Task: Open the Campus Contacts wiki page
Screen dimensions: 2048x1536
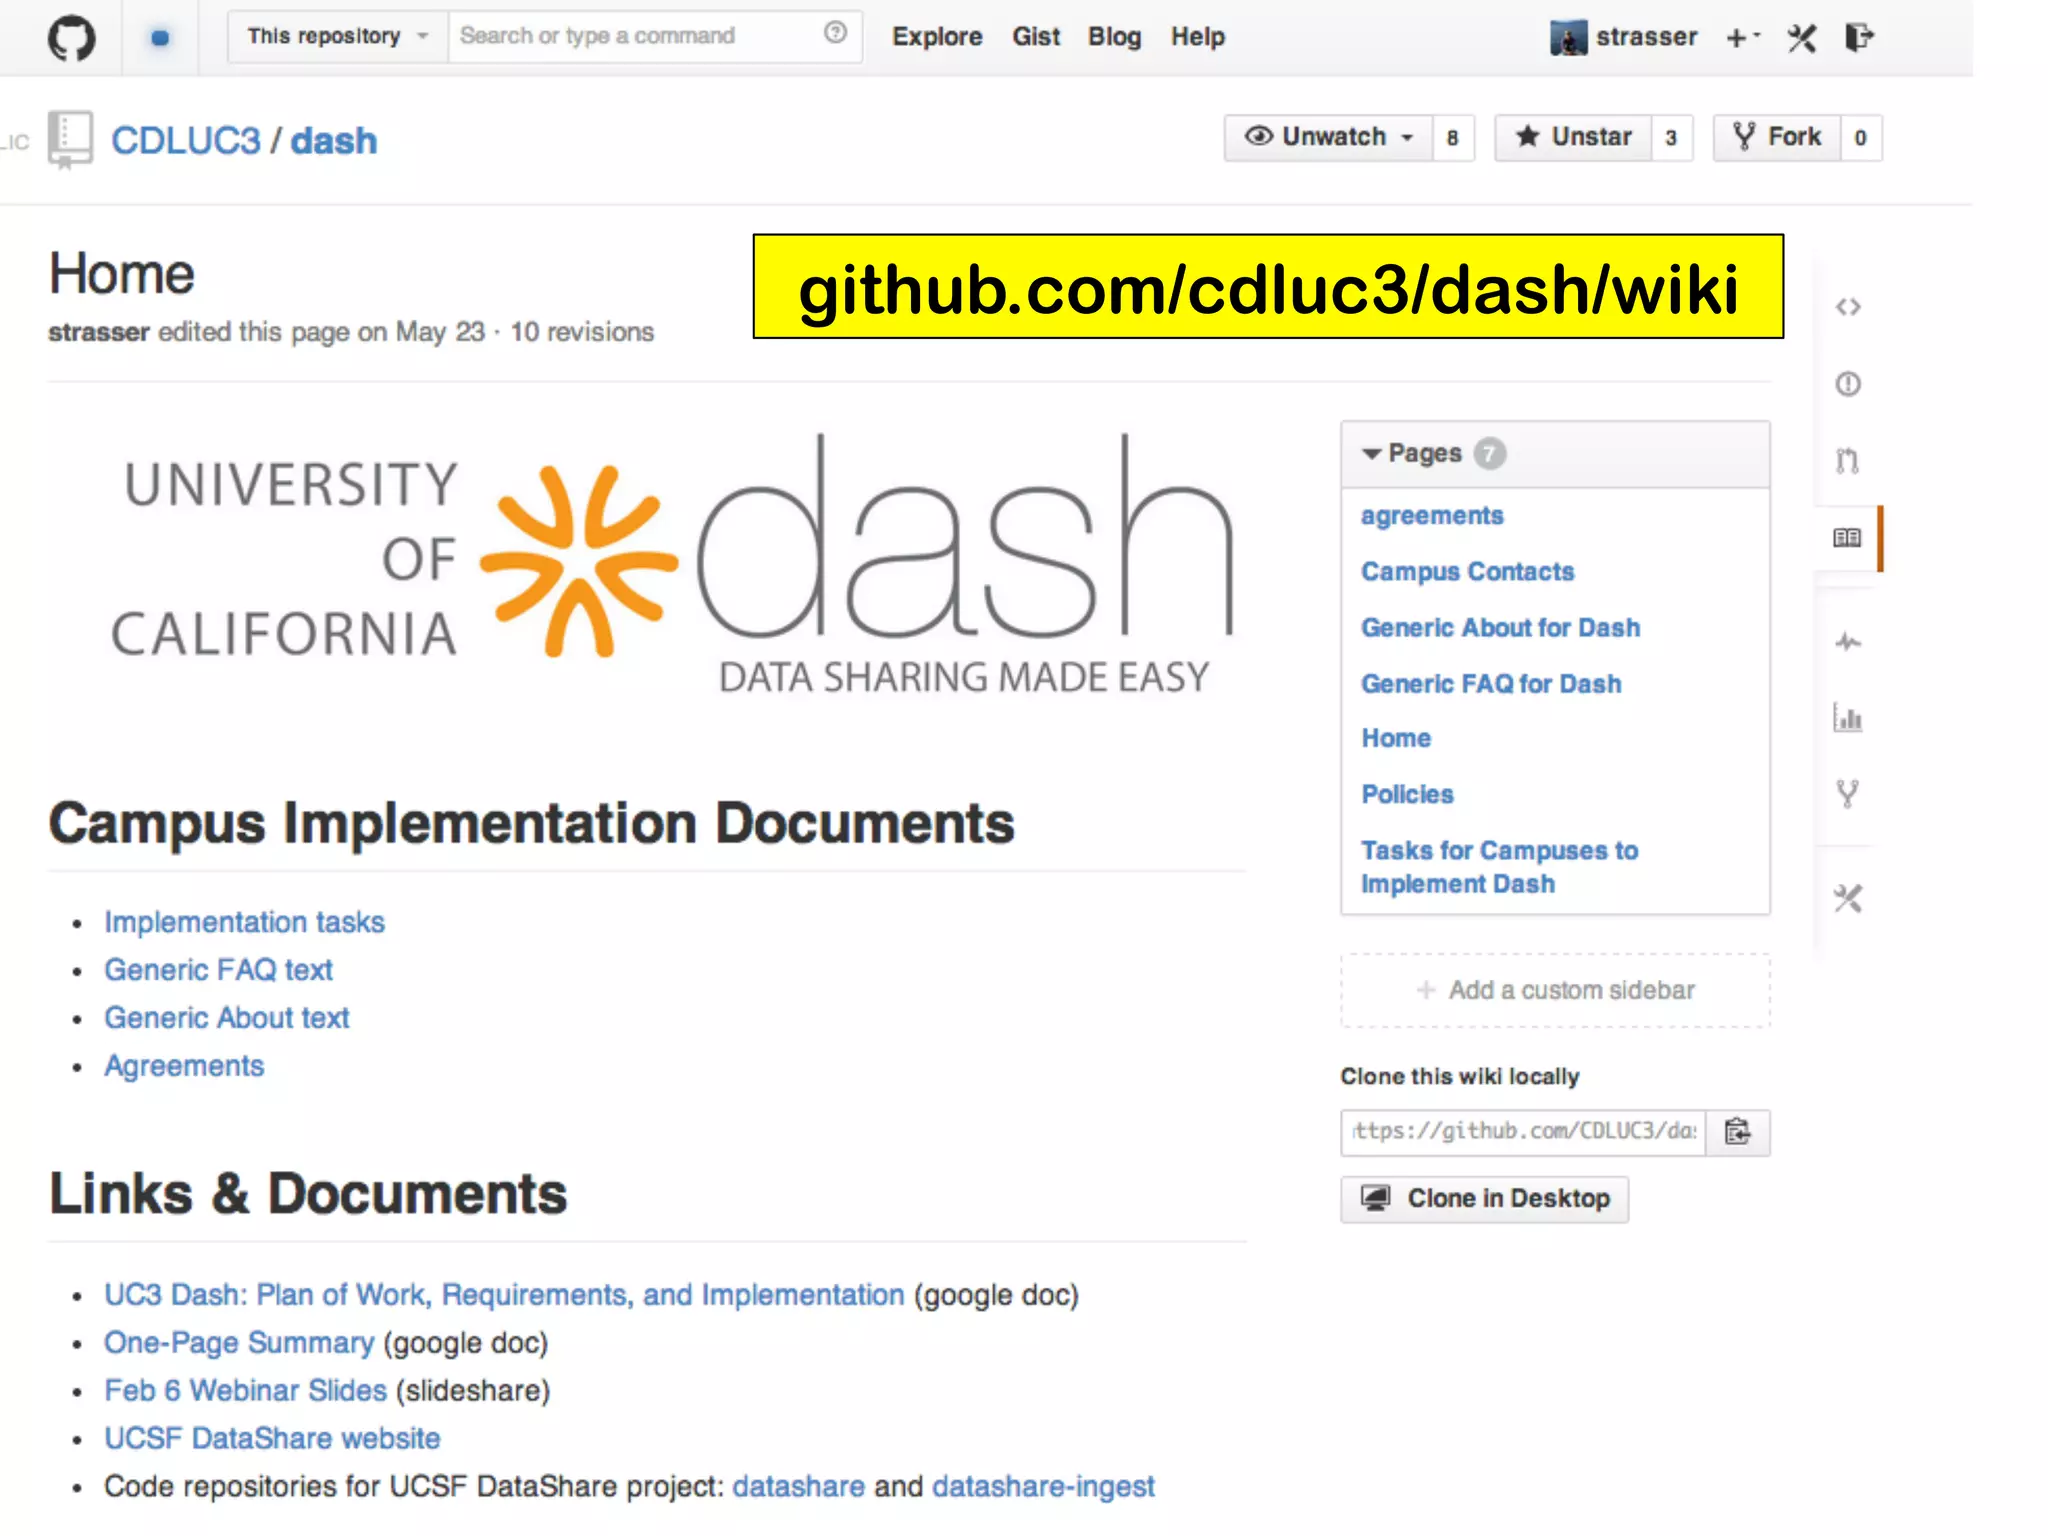Action: click(1467, 571)
